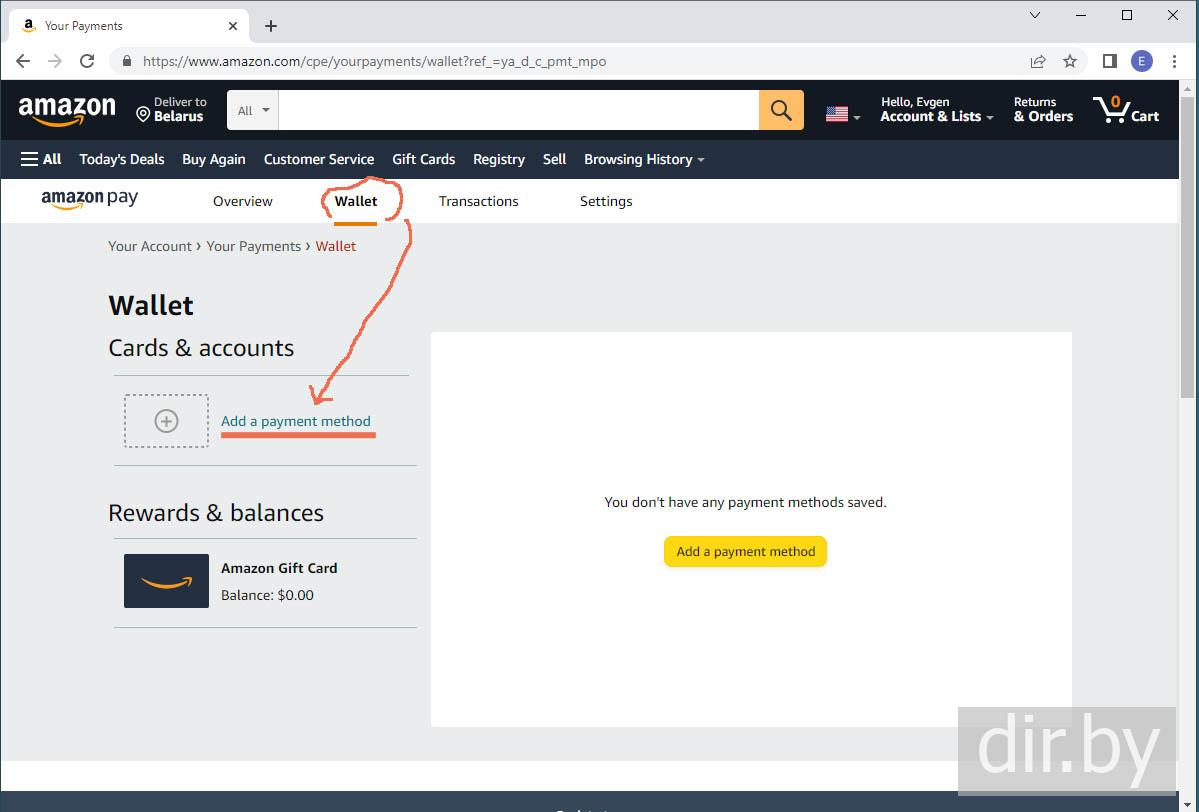
Task: Open a new browser tab
Action: tap(271, 26)
